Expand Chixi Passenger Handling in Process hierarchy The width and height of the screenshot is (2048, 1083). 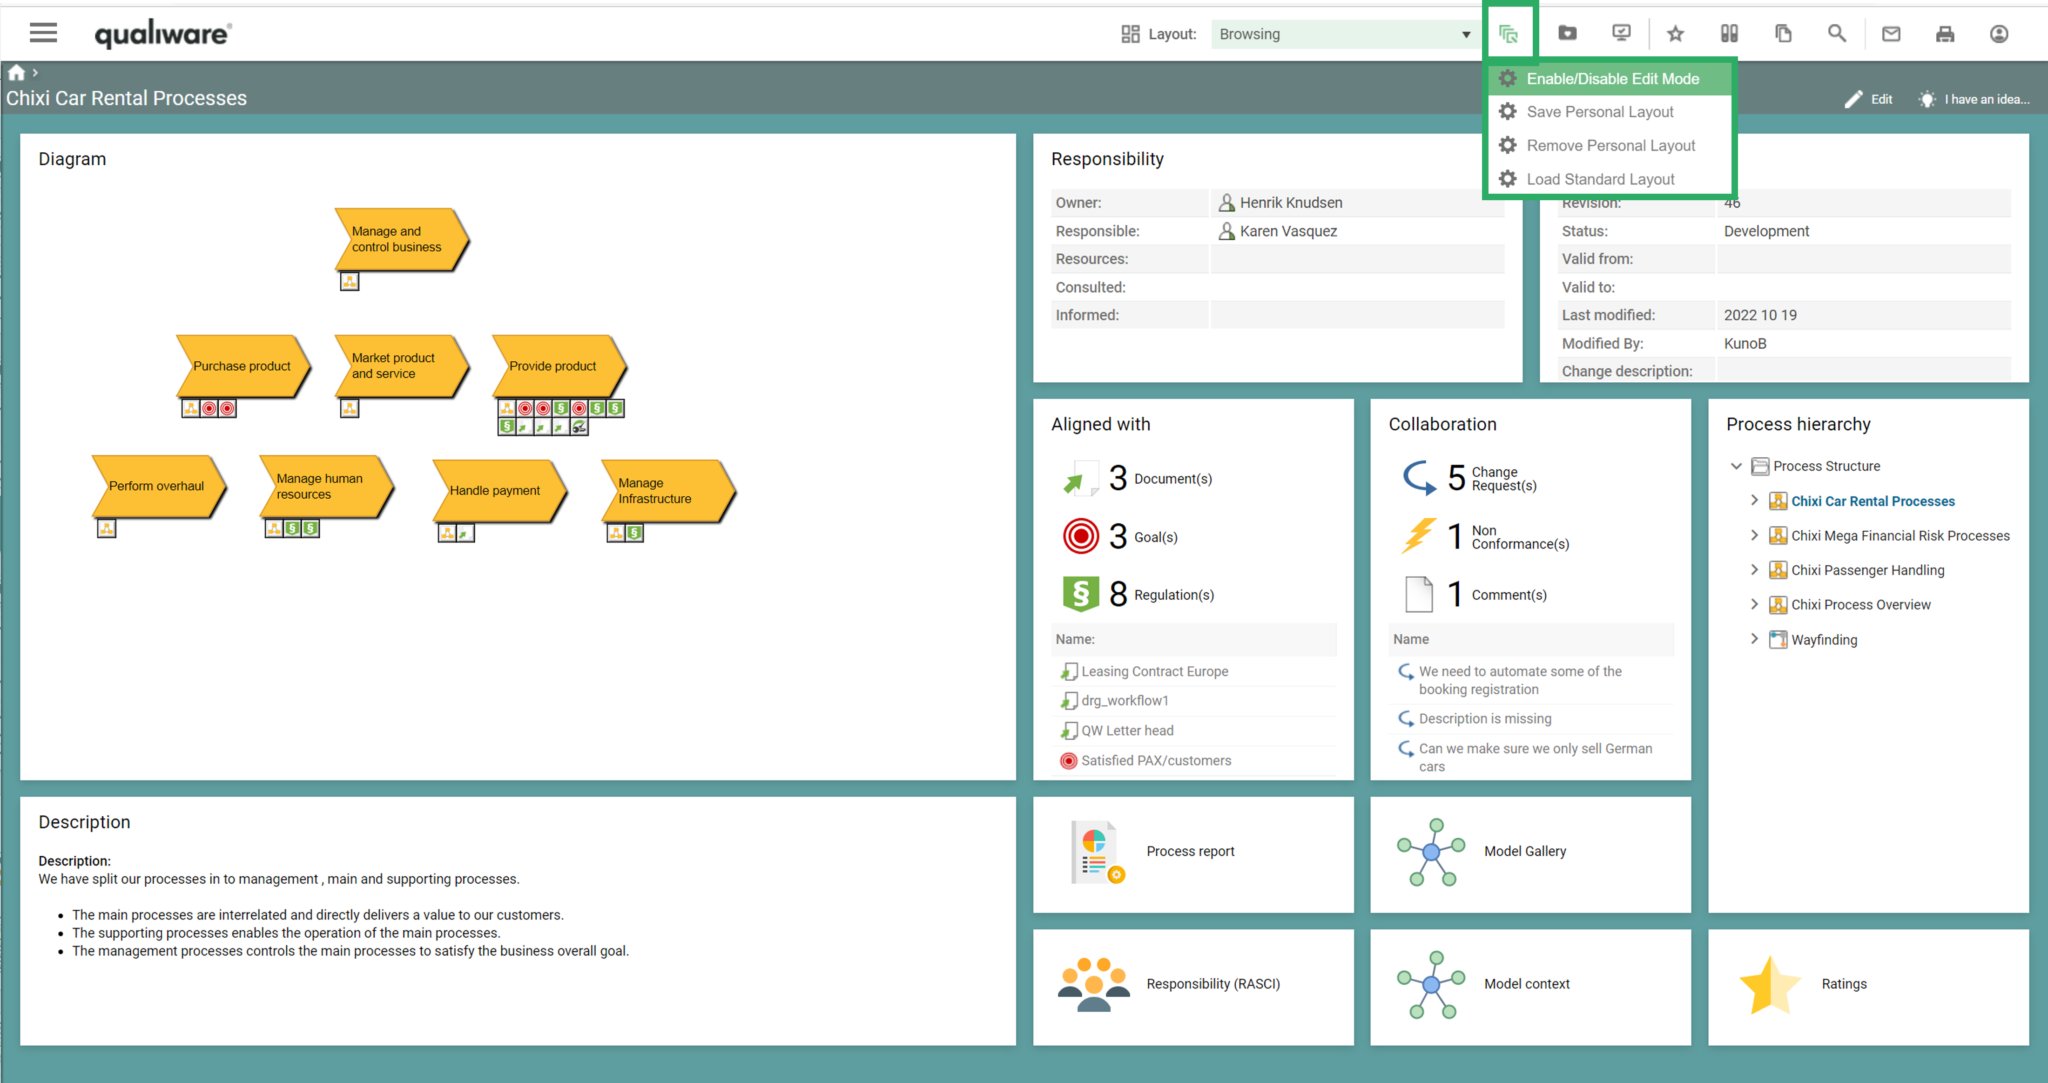tap(1754, 569)
